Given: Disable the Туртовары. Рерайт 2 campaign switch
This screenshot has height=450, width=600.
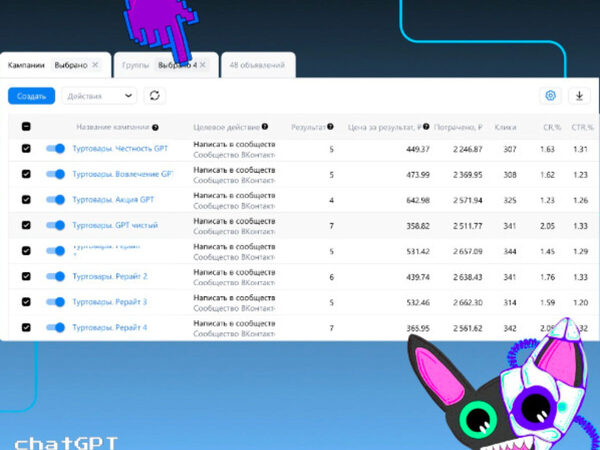Looking at the screenshot, I should [56, 276].
